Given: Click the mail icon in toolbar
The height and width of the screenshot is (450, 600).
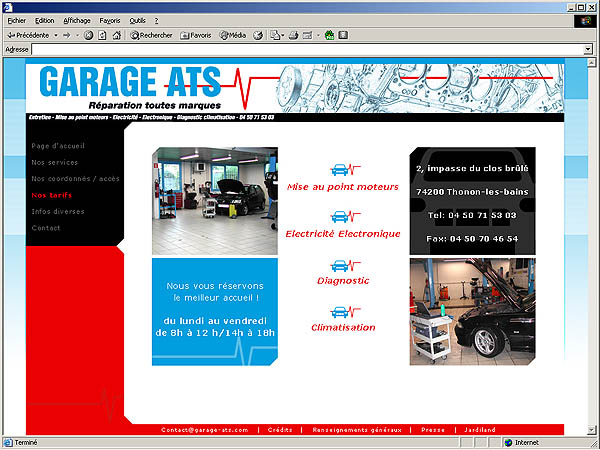Looking at the screenshot, I should (x=275, y=35).
